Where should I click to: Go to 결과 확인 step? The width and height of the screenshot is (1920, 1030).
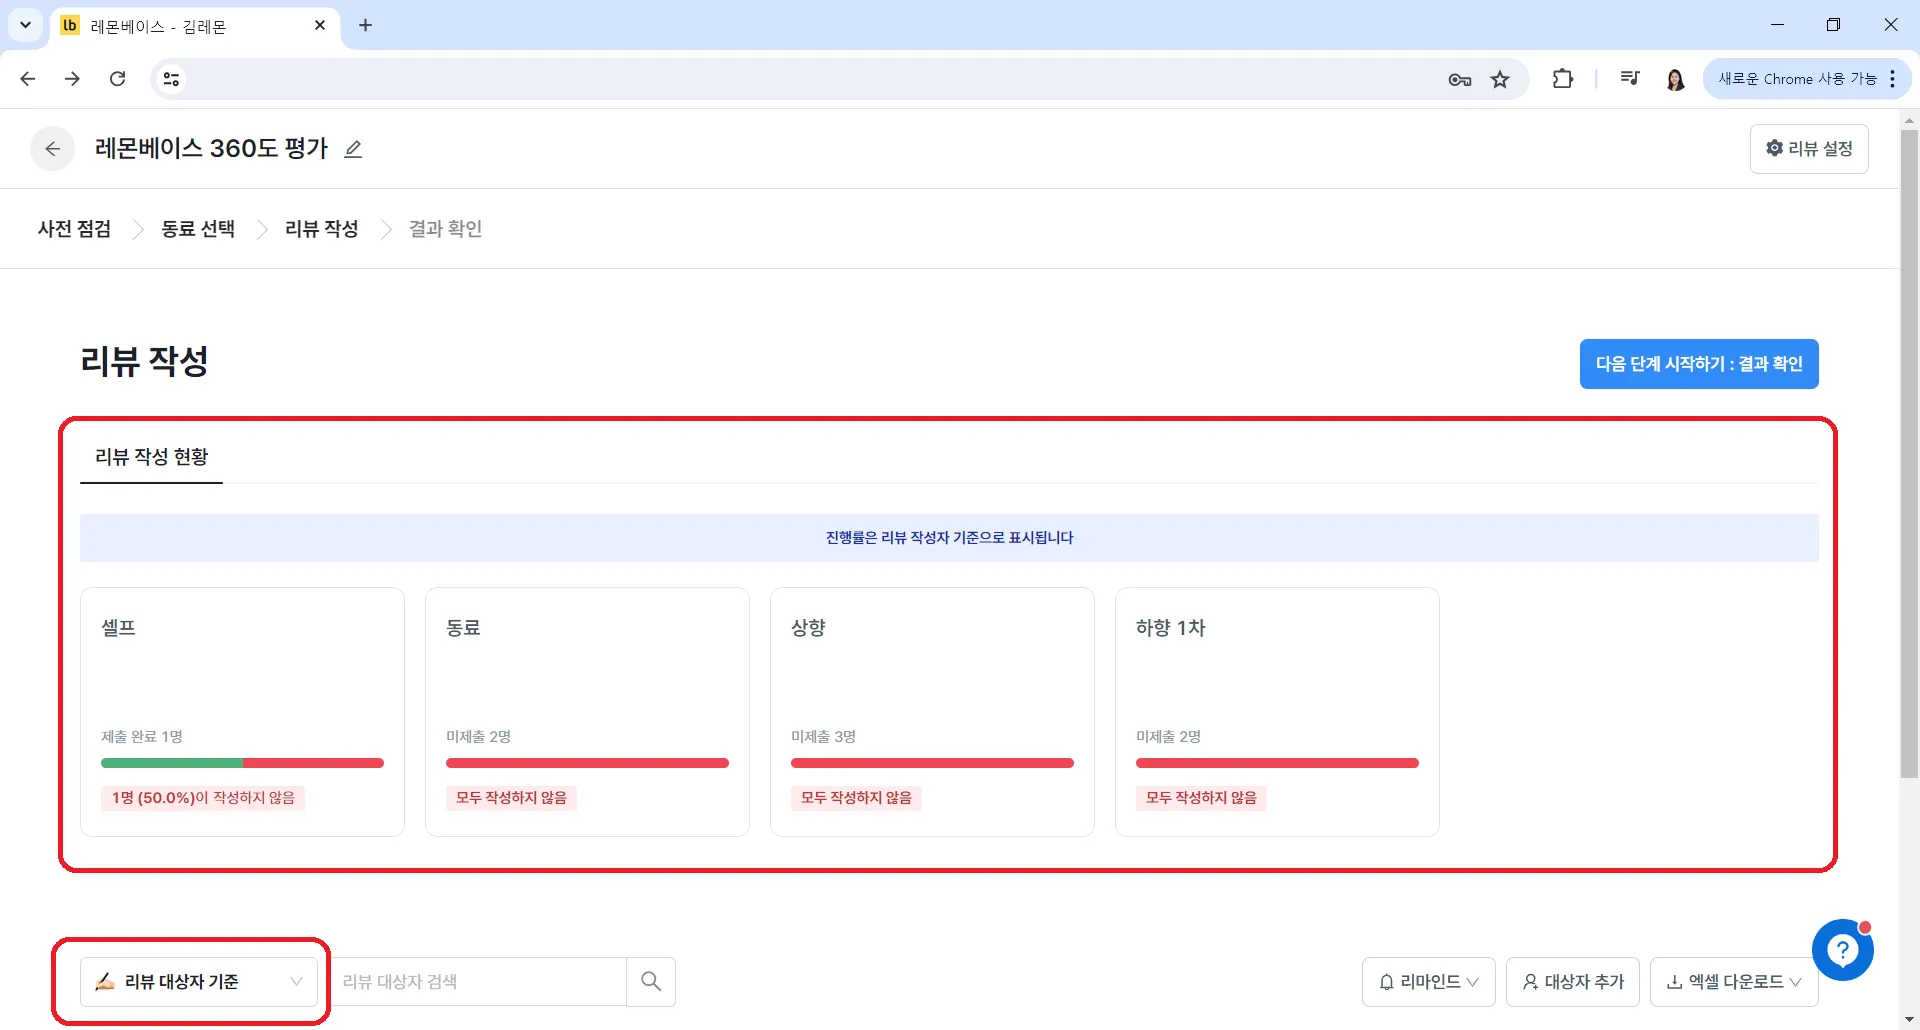[x=445, y=229]
